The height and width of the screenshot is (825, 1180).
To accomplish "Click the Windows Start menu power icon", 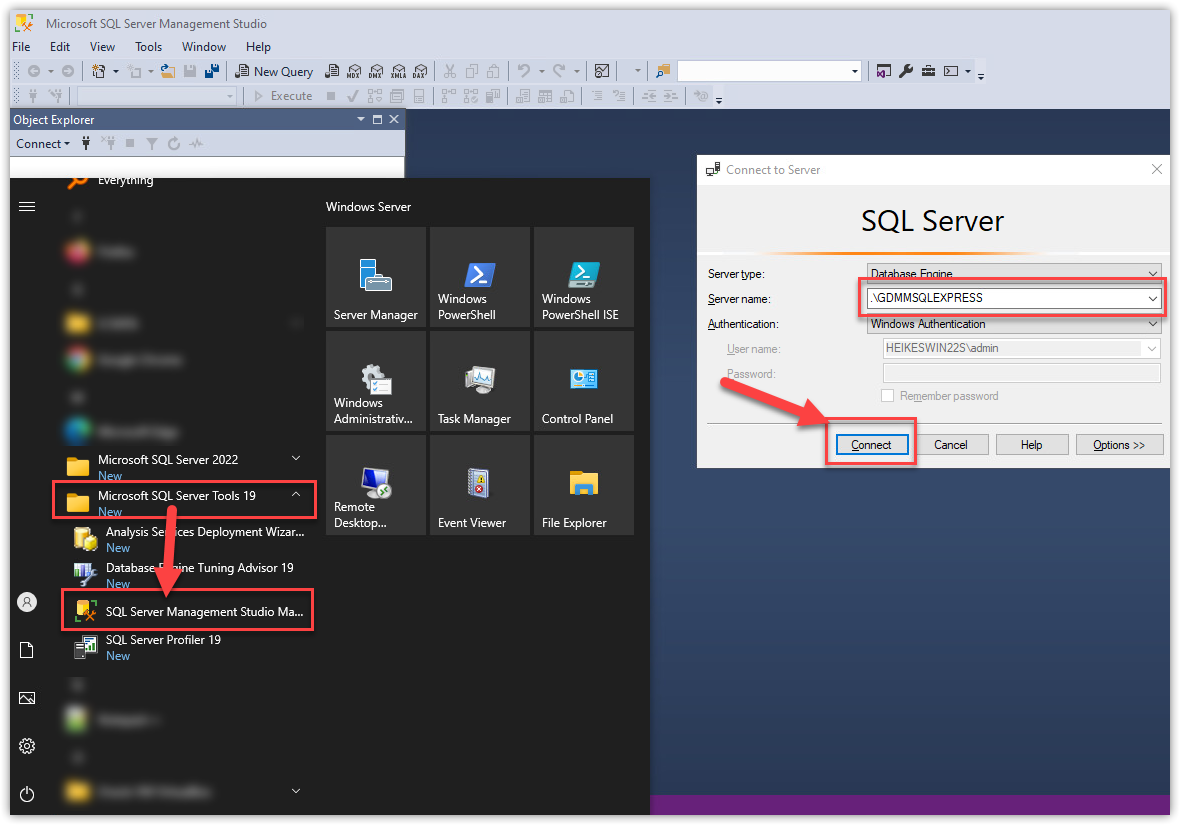I will 27,794.
